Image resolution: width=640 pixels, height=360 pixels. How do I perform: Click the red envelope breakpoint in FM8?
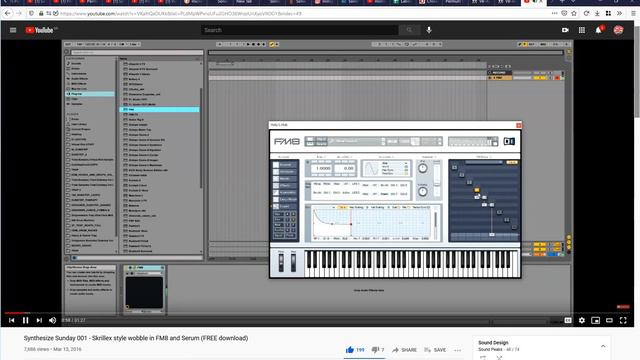pos(351,223)
